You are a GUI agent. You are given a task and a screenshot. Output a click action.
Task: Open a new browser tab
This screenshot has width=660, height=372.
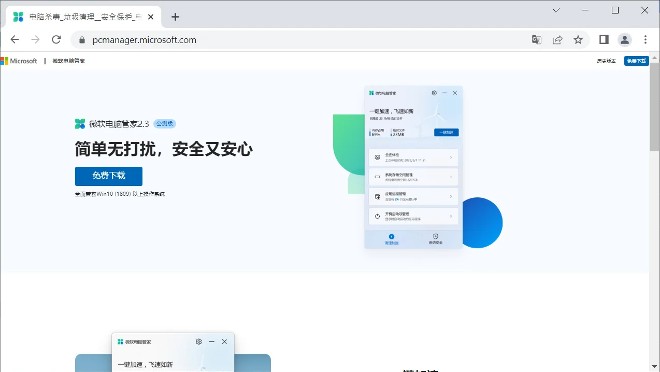click(x=176, y=17)
